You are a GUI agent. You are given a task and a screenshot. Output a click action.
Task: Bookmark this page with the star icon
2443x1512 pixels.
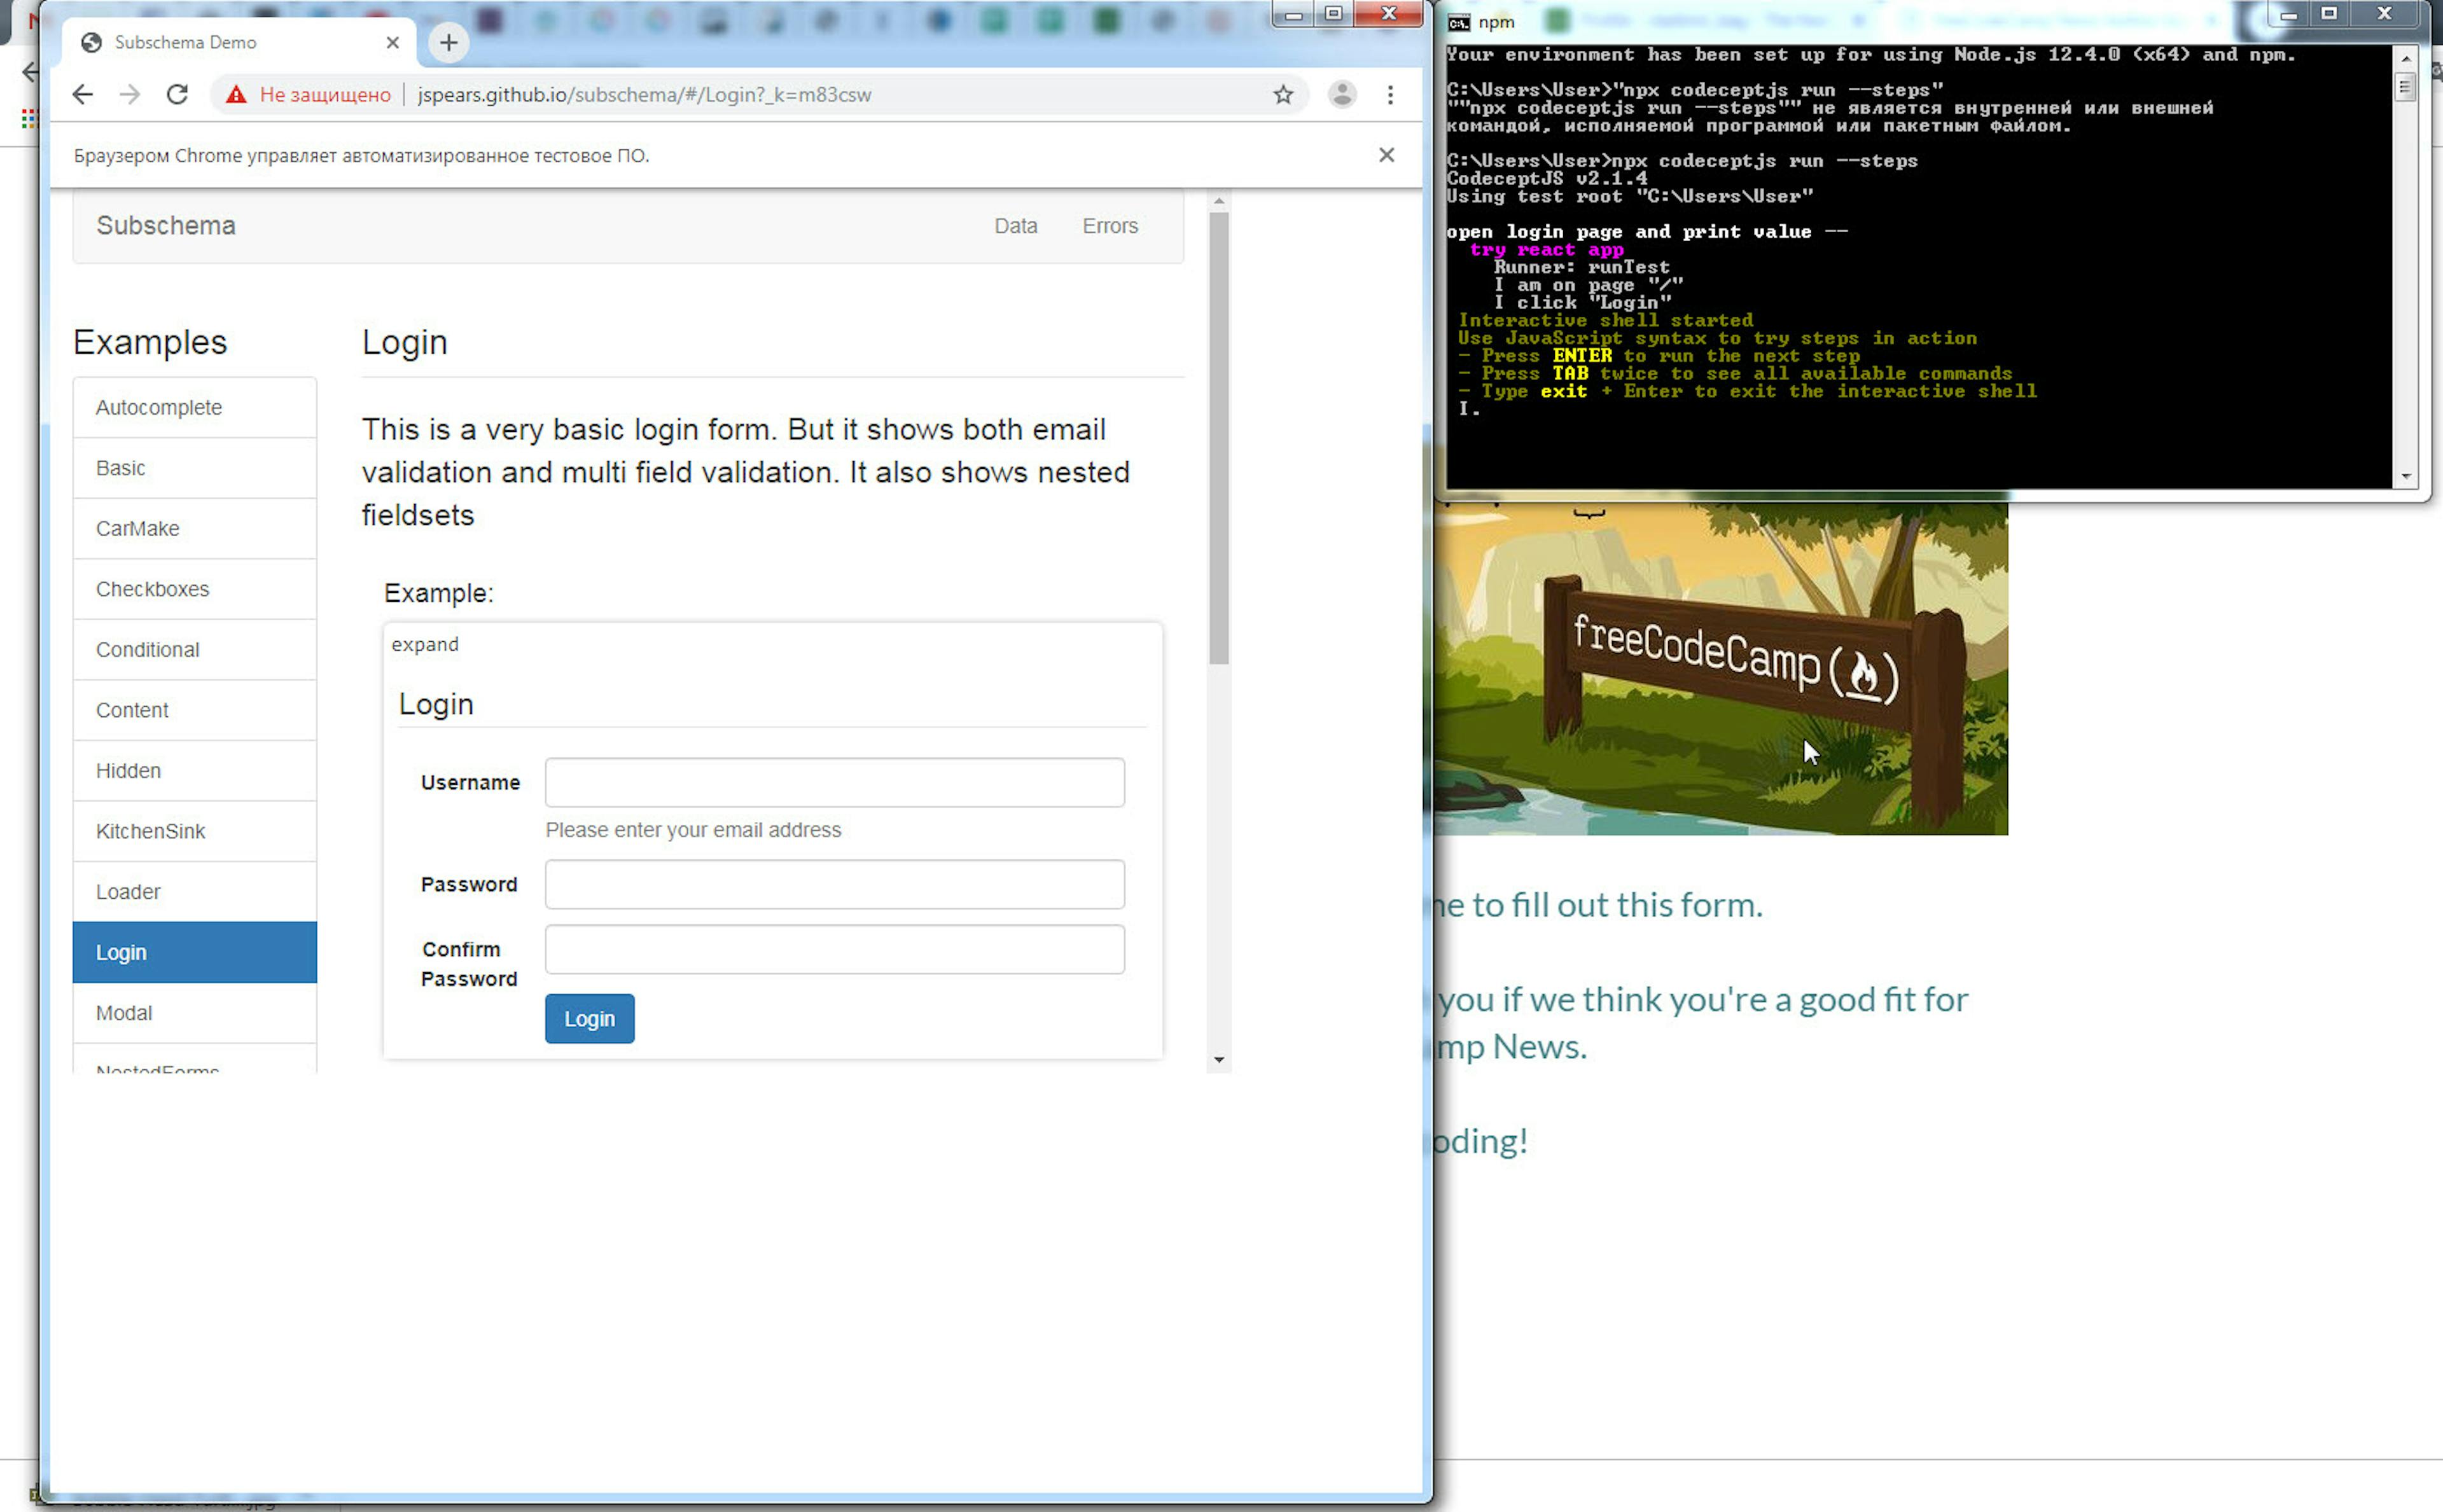(x=1283, y=95)
